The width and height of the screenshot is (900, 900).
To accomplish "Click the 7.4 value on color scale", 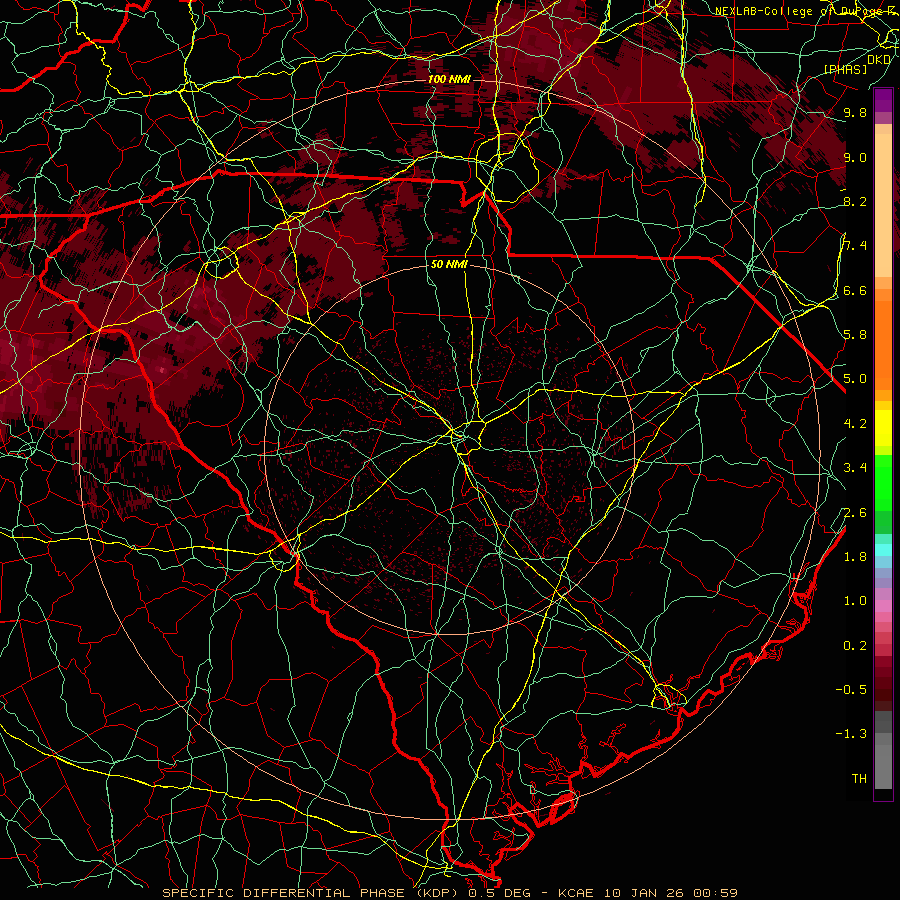I will (x=855, y=246).
